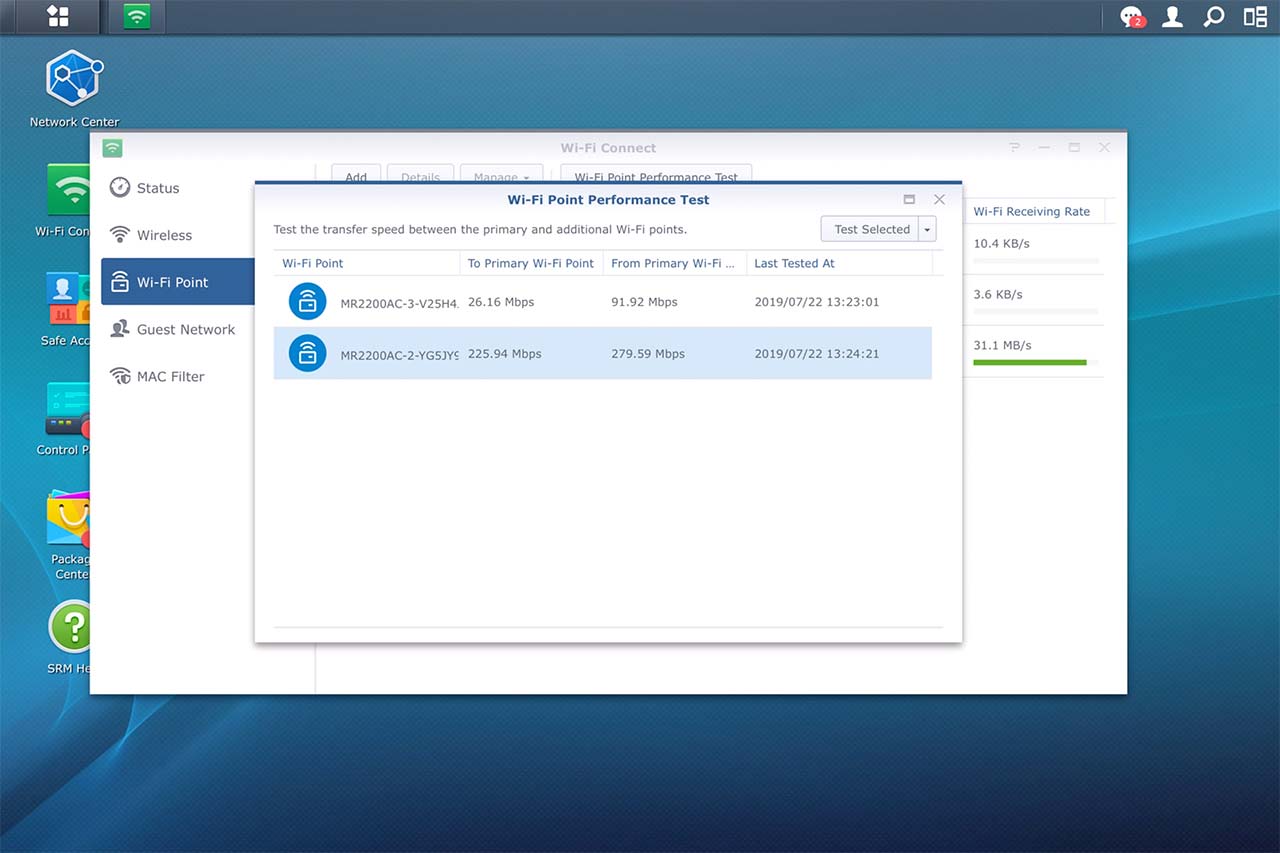Viewport: 1280px width, 853px height.
Task: Click the Test Selected button
Action: (870, 229)
